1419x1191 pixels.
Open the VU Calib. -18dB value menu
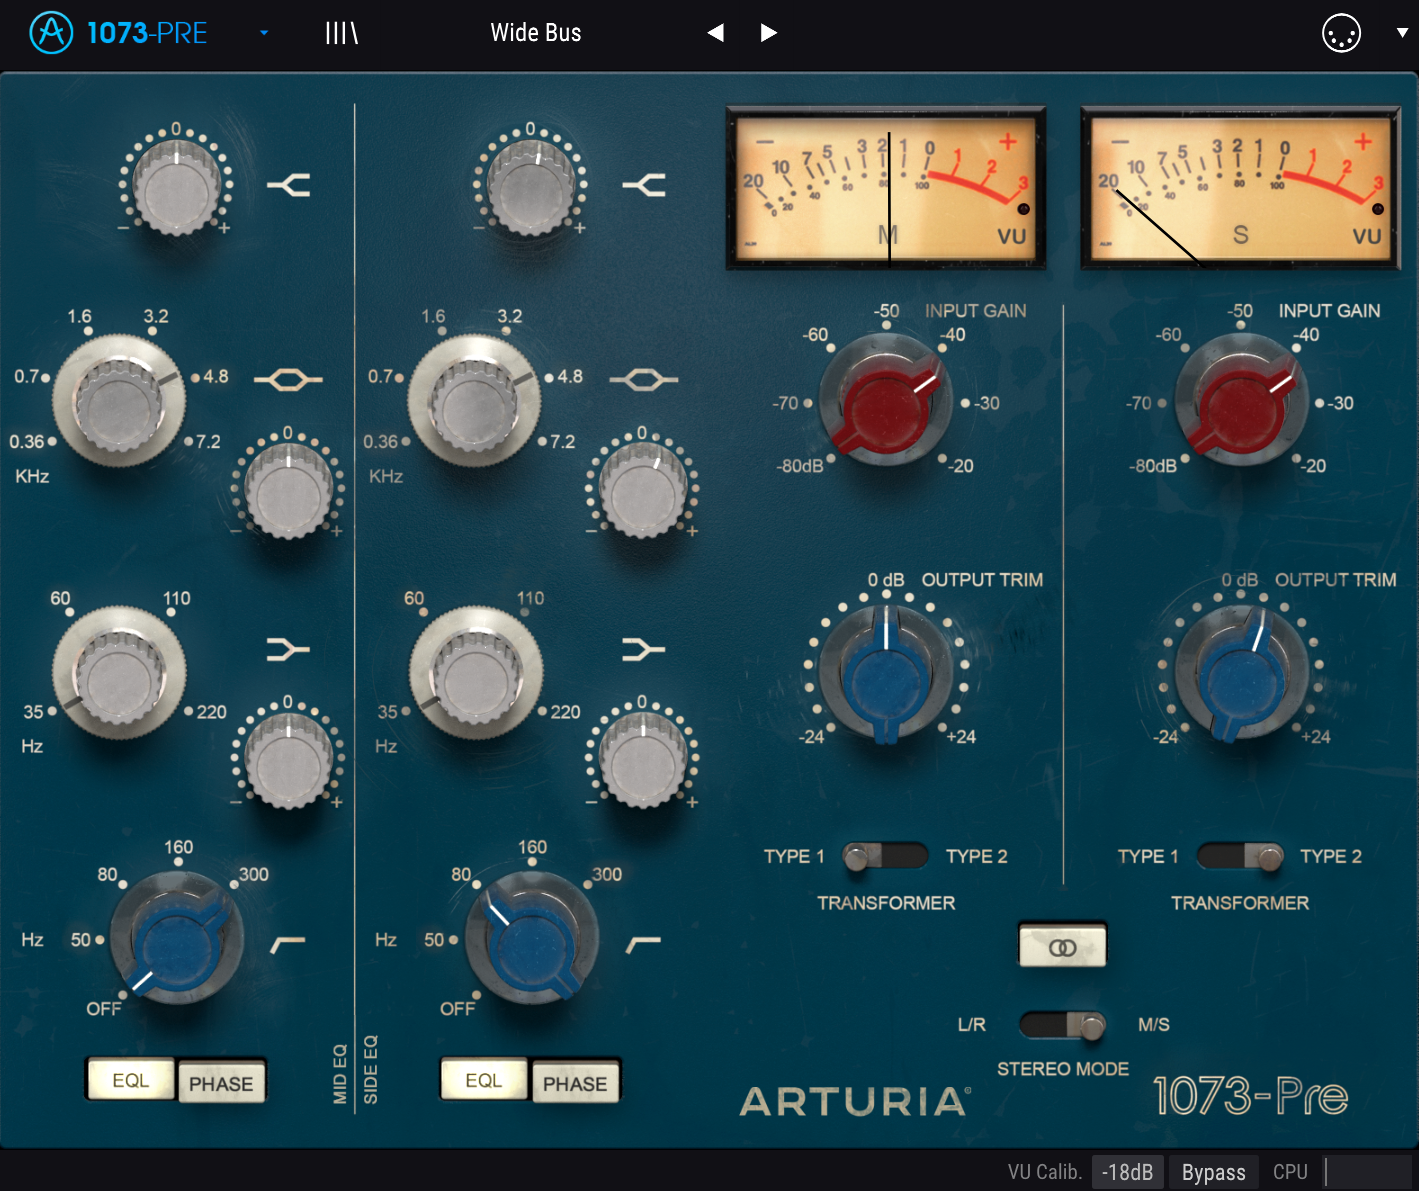pyautogui.click(x=1128, y=1172)
